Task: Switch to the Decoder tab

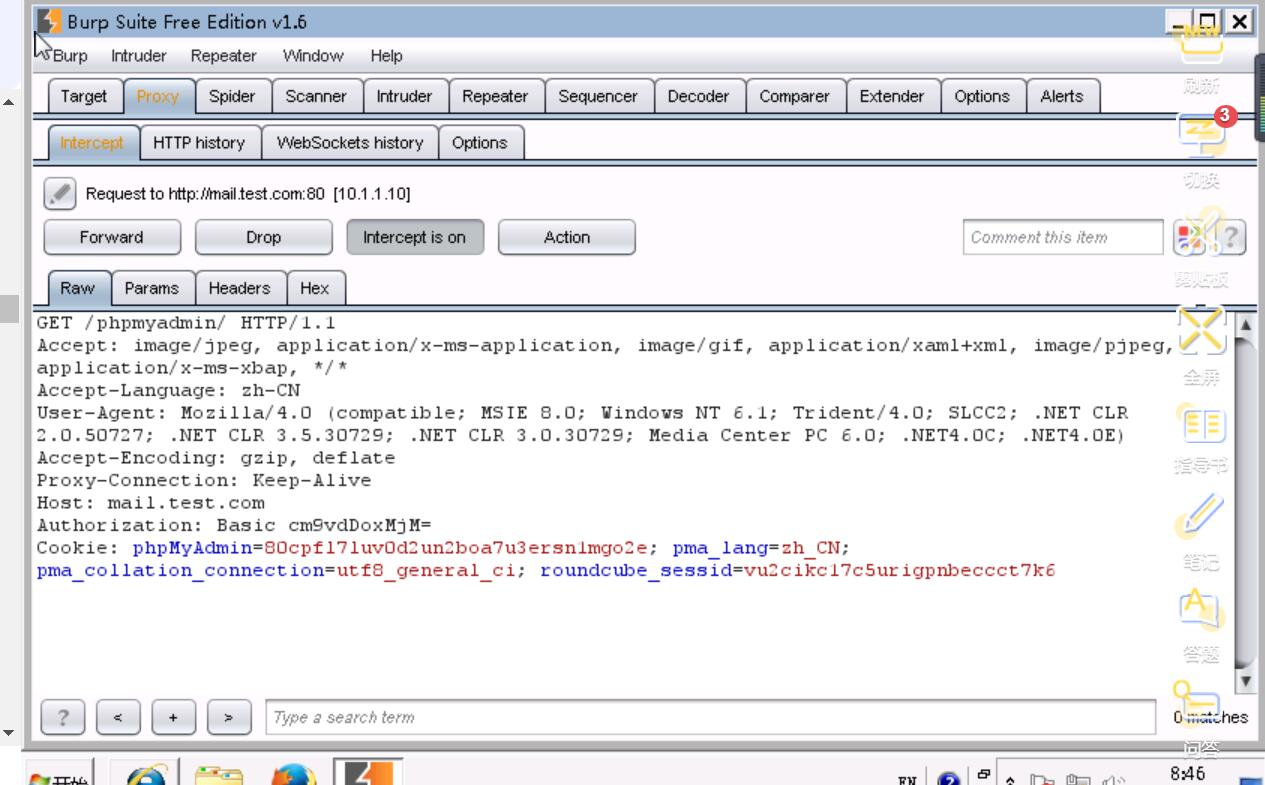Action: tap(698, 96)
